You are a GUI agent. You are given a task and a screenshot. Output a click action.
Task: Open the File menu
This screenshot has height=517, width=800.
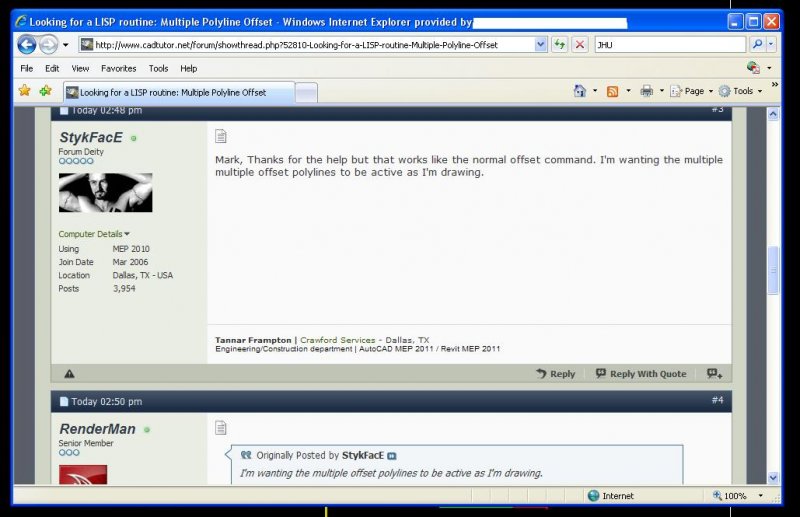point(27,68)
